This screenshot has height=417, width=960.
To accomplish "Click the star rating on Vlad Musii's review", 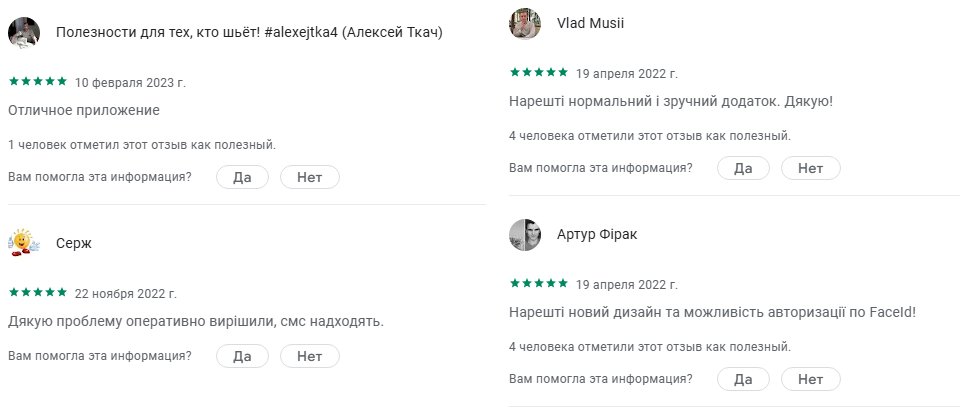I will [539, 73].
